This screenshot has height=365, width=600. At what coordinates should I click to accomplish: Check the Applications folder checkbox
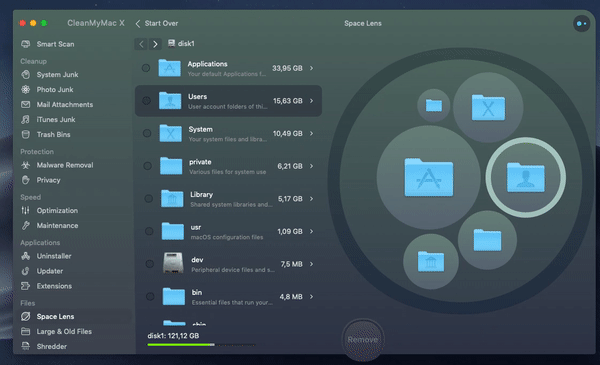(146, 68)
